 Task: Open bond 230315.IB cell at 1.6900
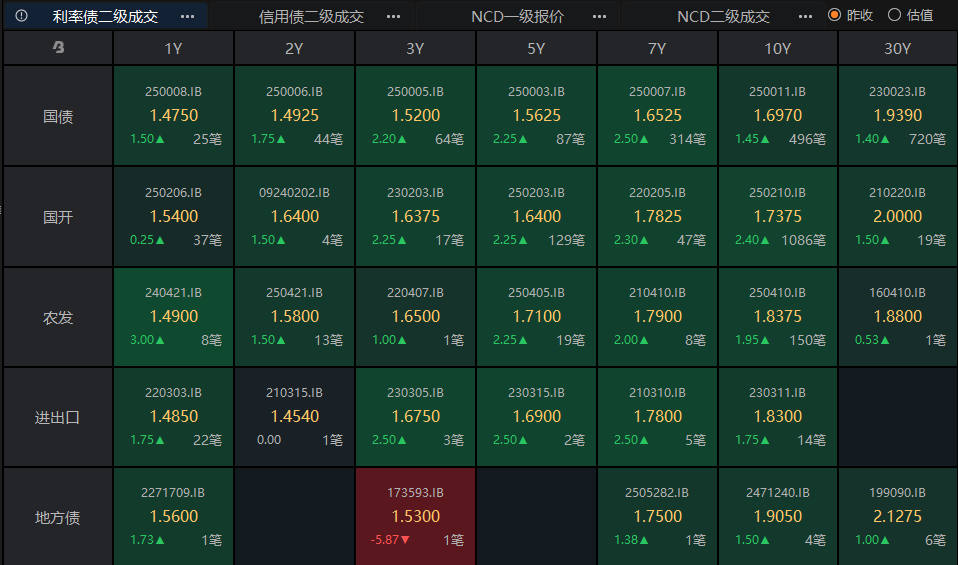coord(536,417)
